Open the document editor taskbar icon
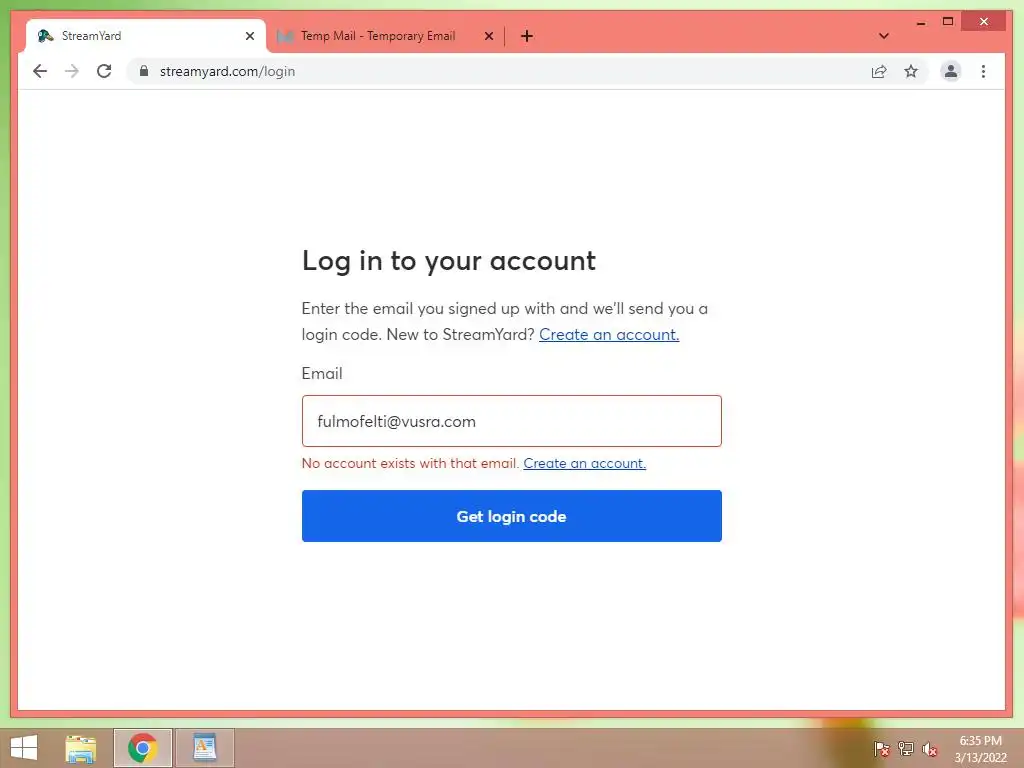The height and width of the screenshot is (768, 1024). pyautogui.click(x=204, y=748)
